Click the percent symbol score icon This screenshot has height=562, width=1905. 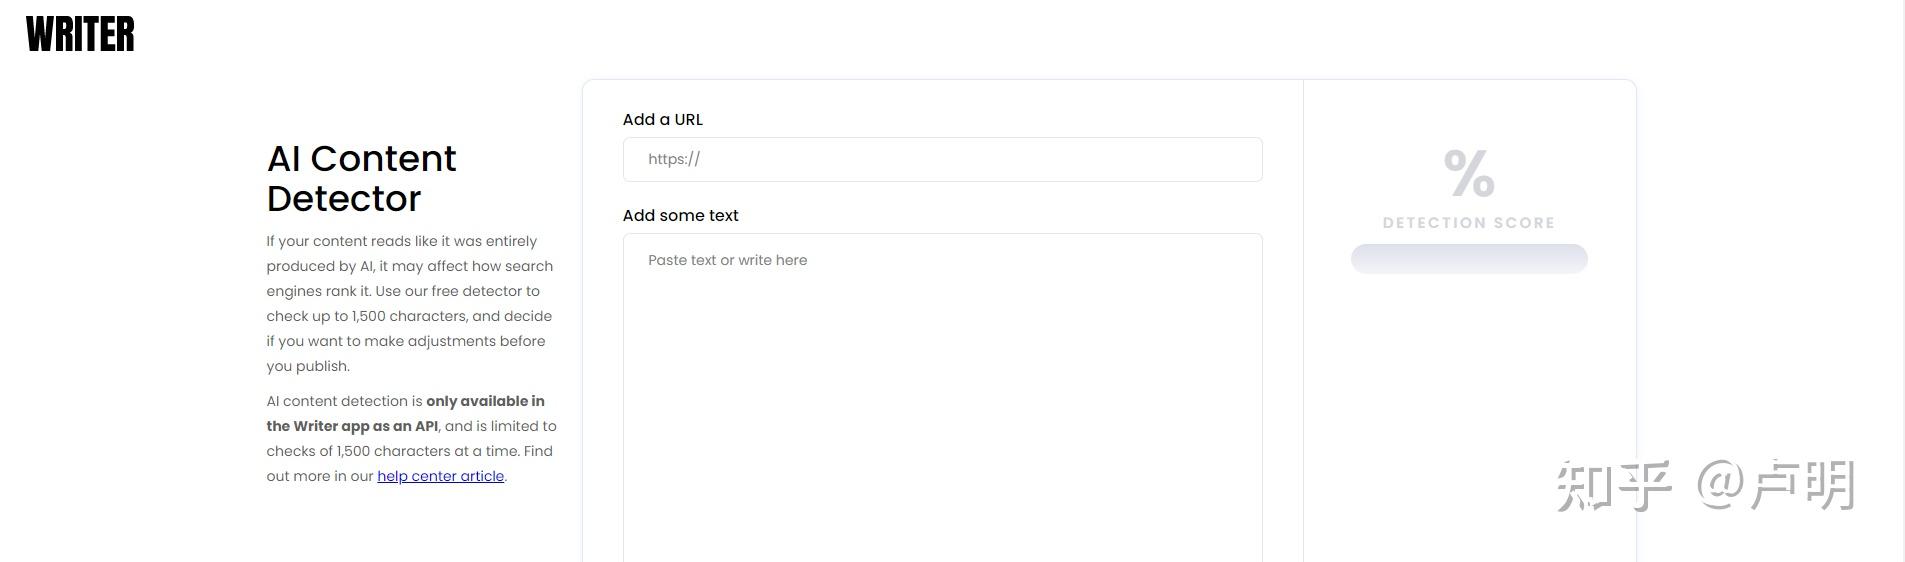pyautogui.click(x=1469, y=173)
